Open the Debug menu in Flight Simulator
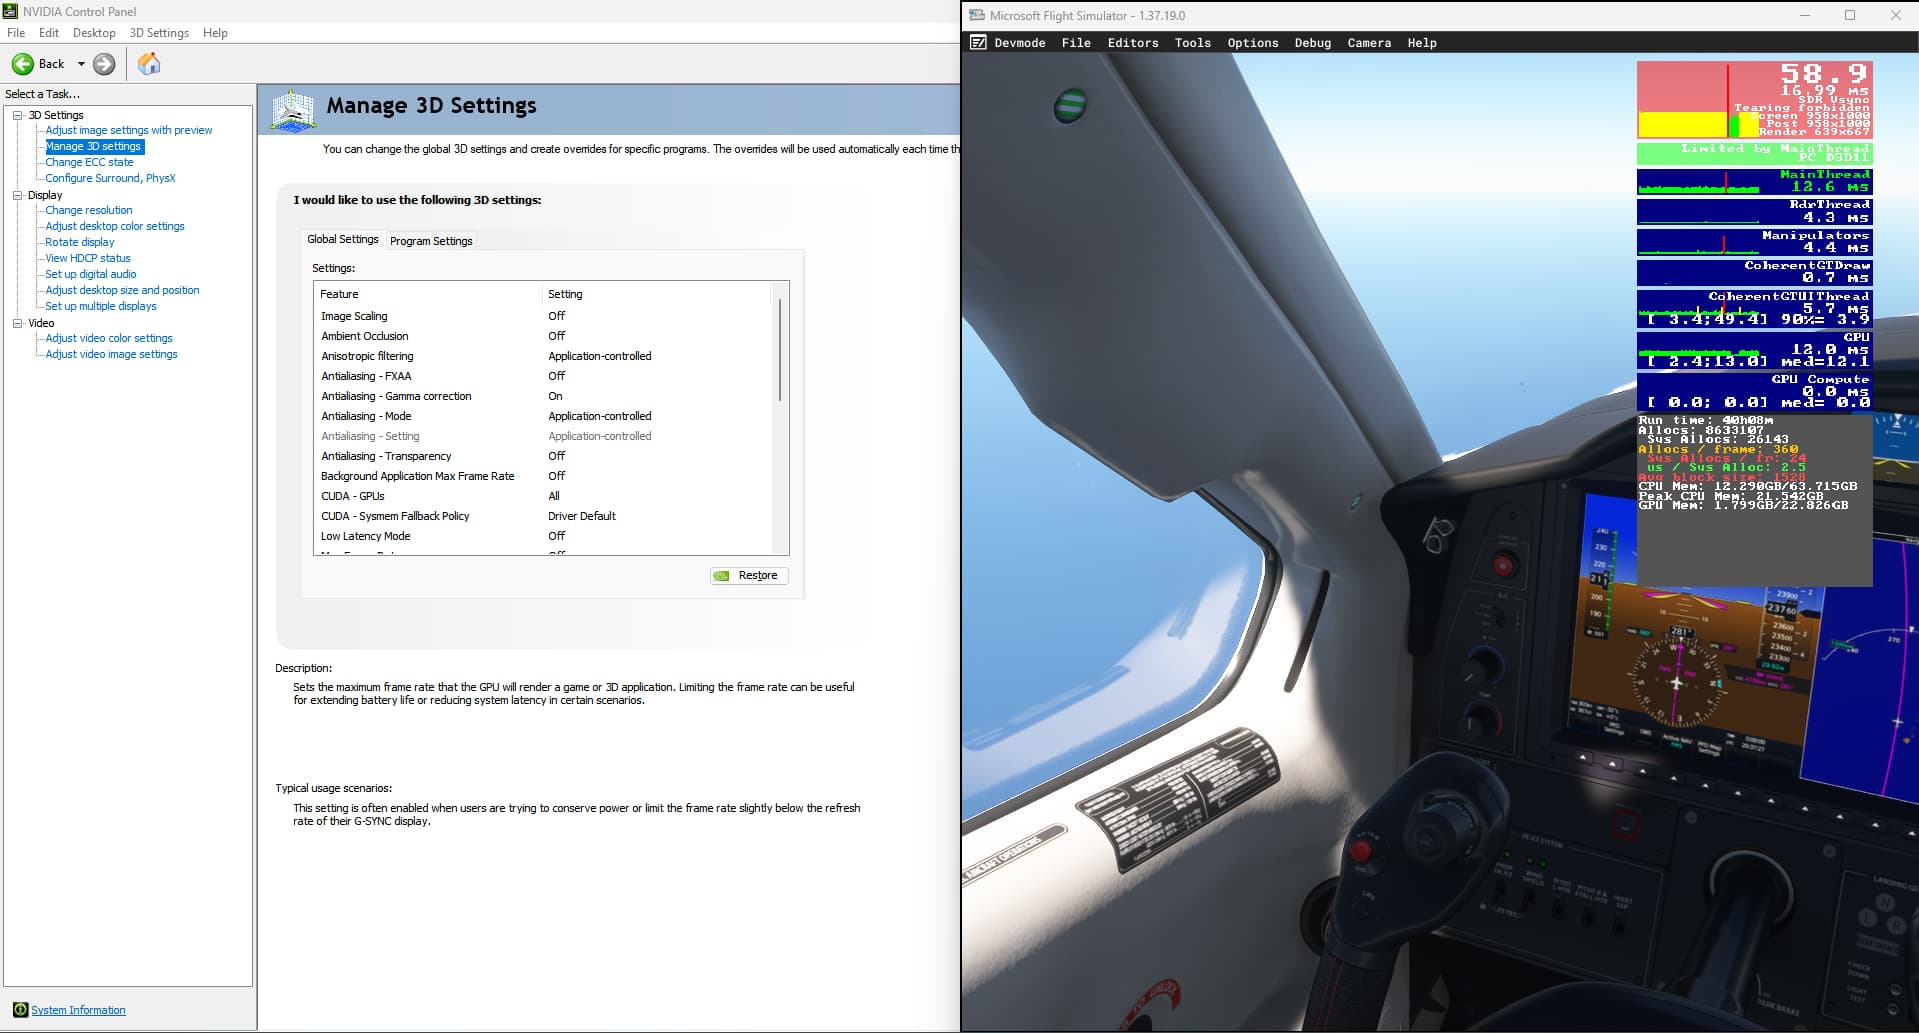Image resolution: width=1919 pixels, height=1033 pixels. pos(1312,43)
